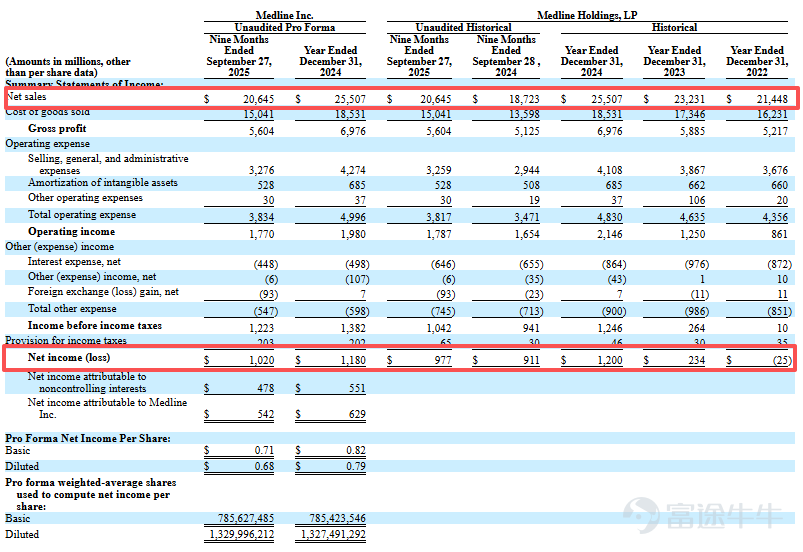Select the 25,507 pro forma net sales value
Image resolution: width=803 pixels, height=552 pixels.
pos(350,99)
